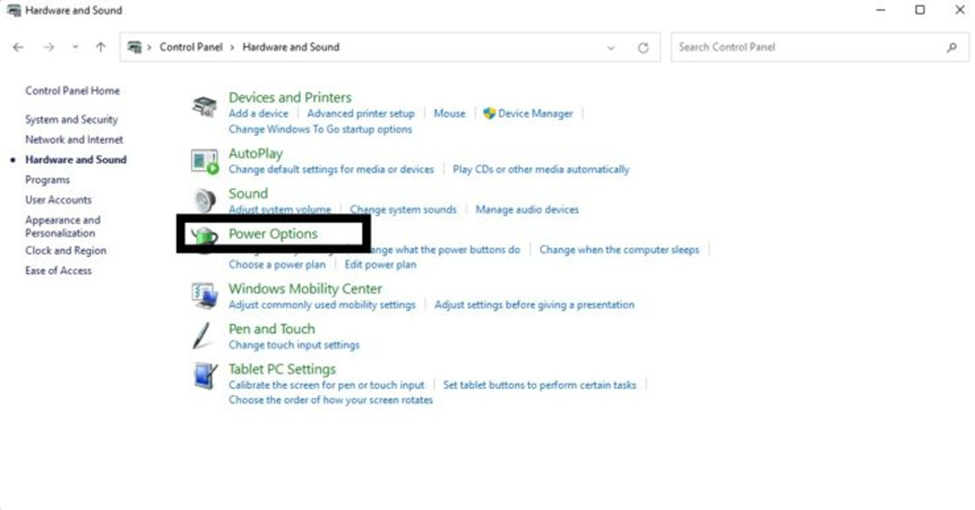Open AutoPlay heading
Viewport: 975px width, 510px height.
point(256,153)
